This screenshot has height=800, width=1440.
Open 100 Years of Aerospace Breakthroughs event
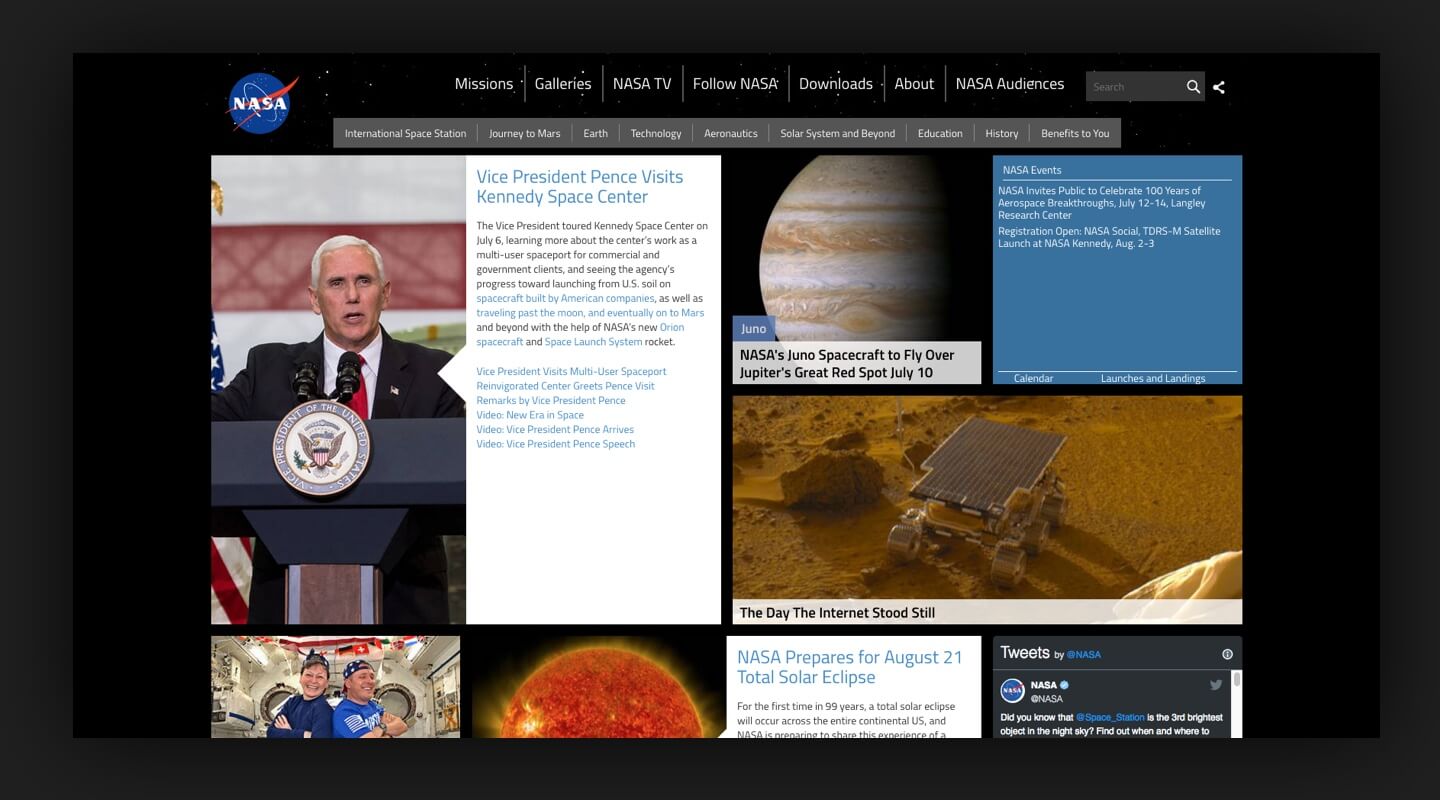1102,203
